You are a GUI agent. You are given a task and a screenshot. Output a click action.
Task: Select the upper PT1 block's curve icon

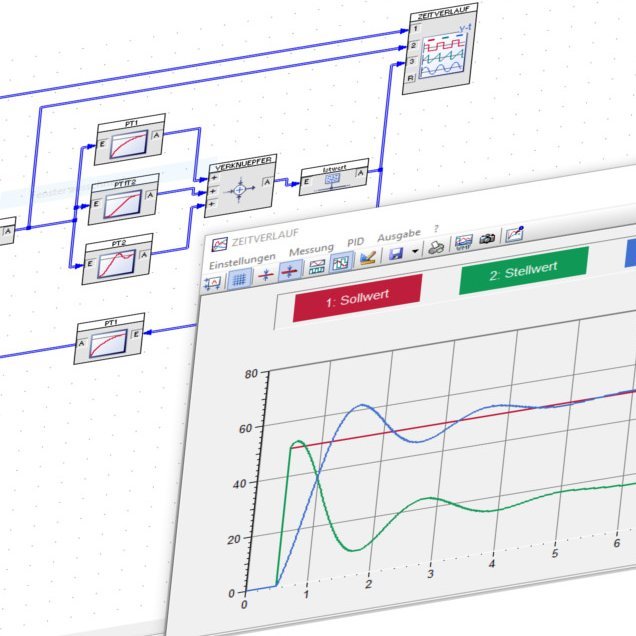tap(129, 145)
